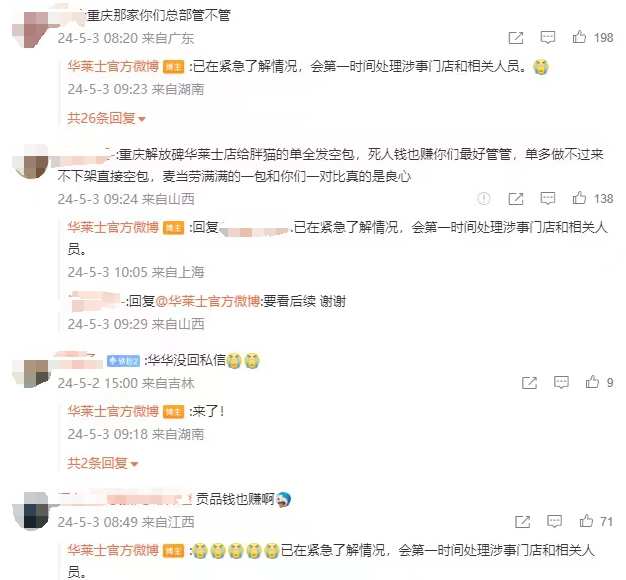Viewport: 626px width, 580px height.
Task: Share the Jilin comment with 9 likes
Action: (529, 382)
